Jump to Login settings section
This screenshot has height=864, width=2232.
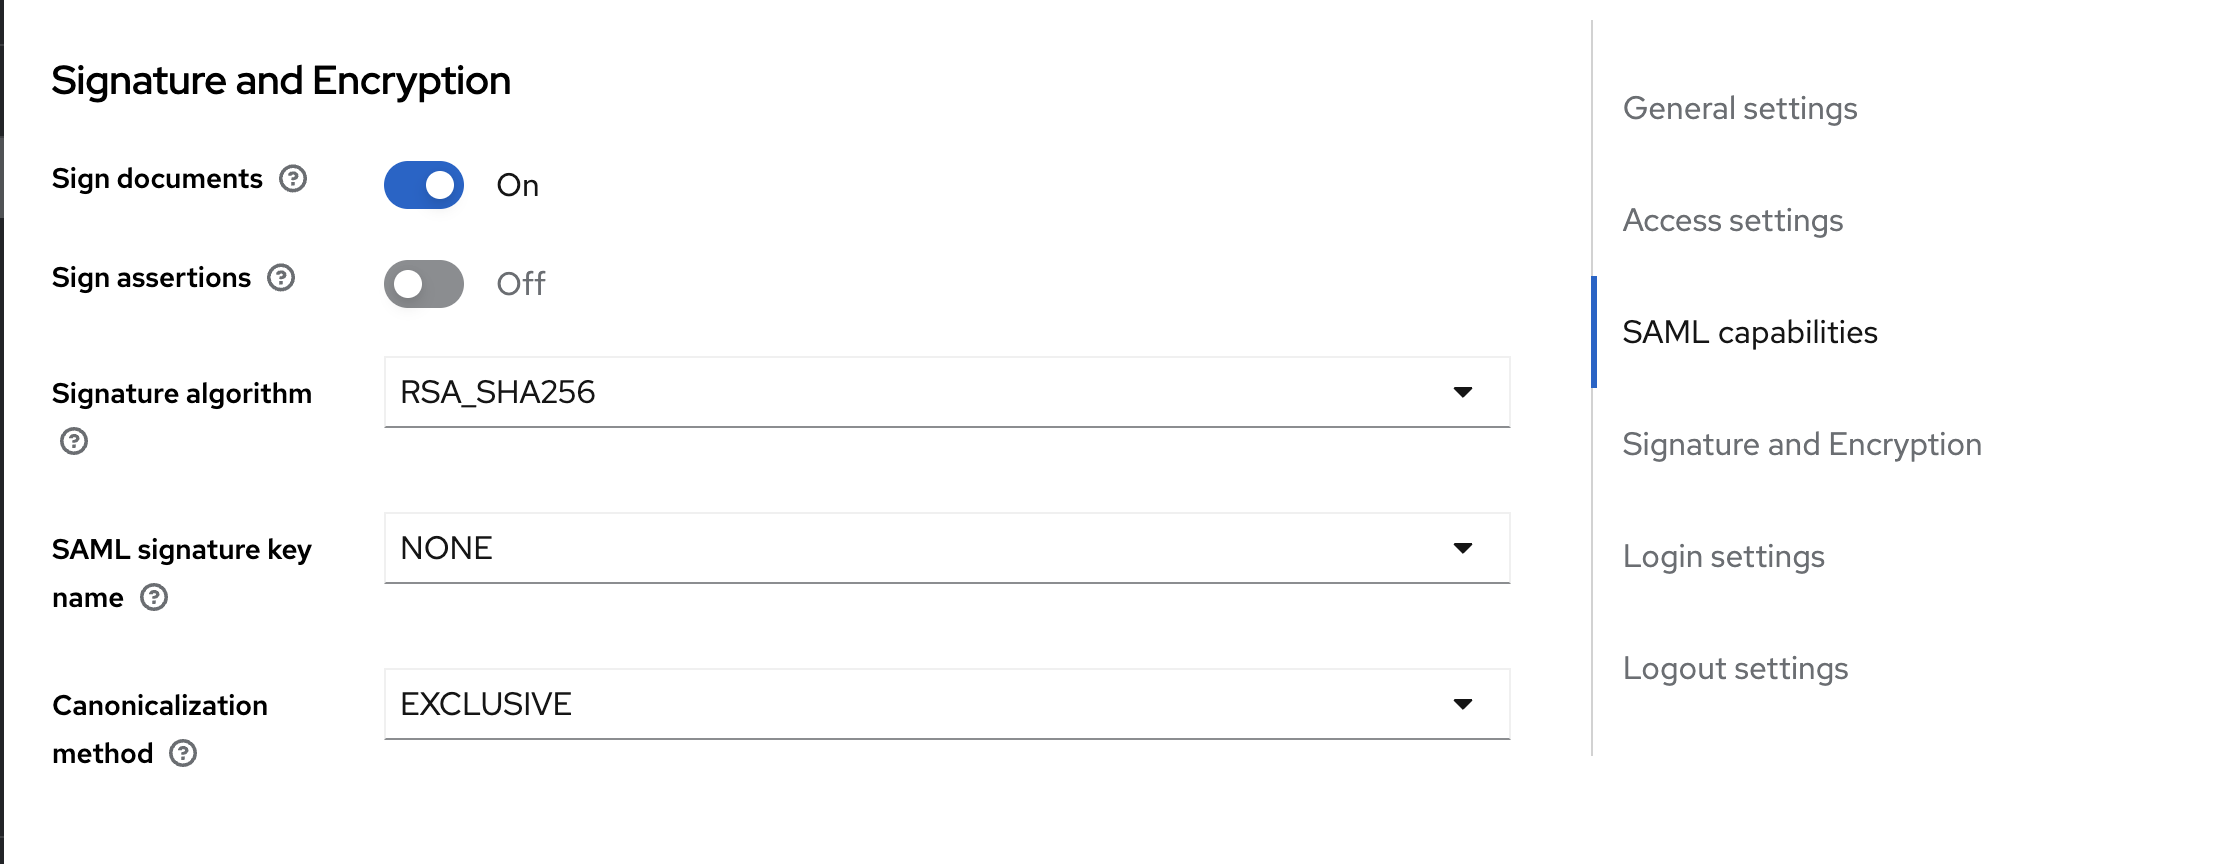[1723, 556]
